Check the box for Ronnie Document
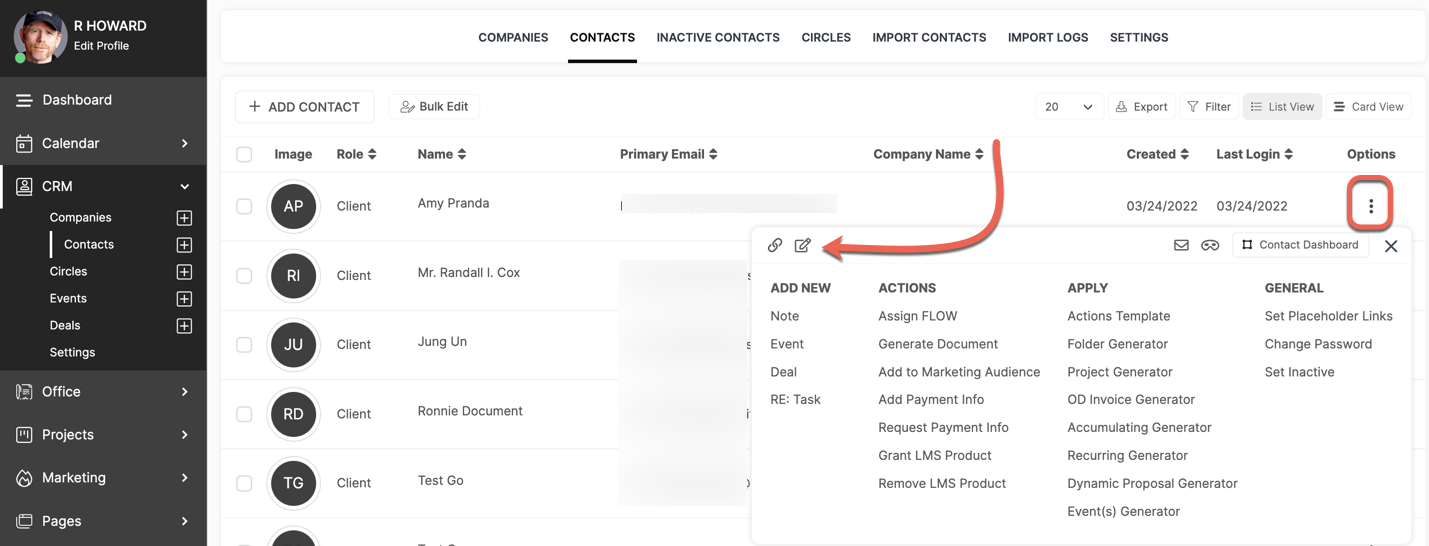The image size is (1429, 546). [x=244, y=414]
